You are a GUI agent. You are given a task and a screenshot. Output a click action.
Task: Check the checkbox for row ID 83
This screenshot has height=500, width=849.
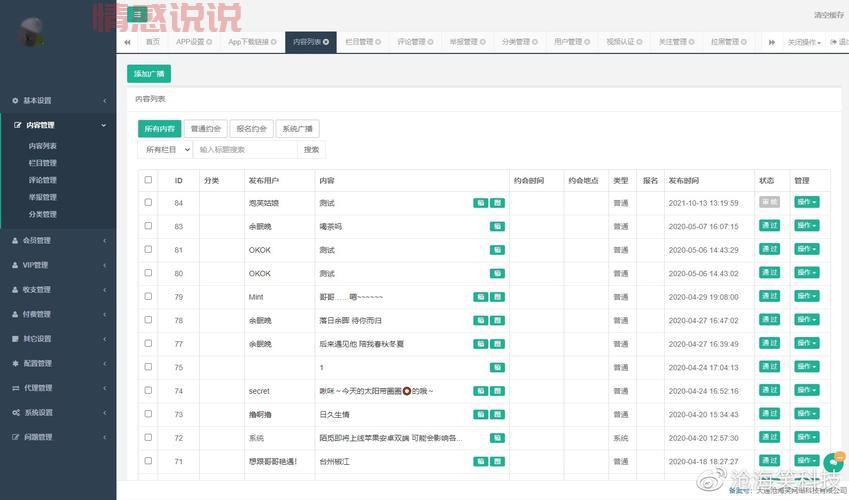click(x=148, y=226)
